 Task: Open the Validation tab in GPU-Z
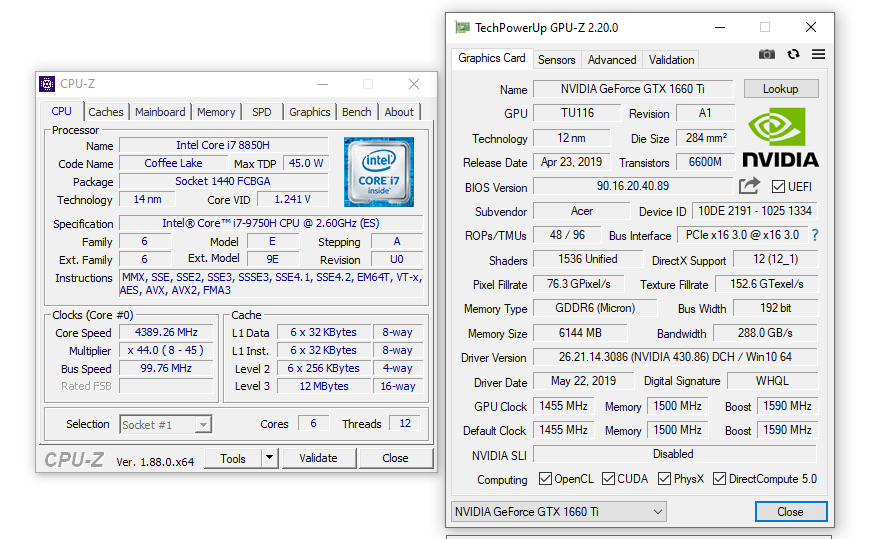(671, 60)
